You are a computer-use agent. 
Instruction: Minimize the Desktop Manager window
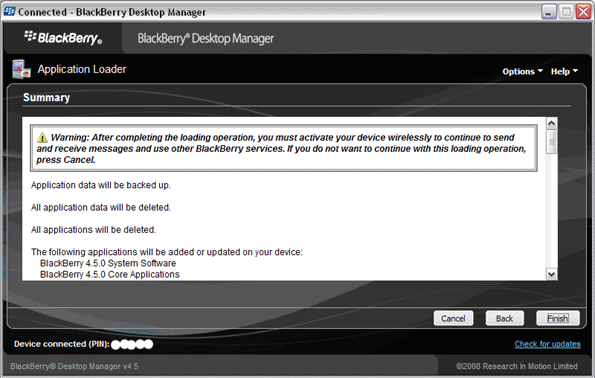[548, 12]
